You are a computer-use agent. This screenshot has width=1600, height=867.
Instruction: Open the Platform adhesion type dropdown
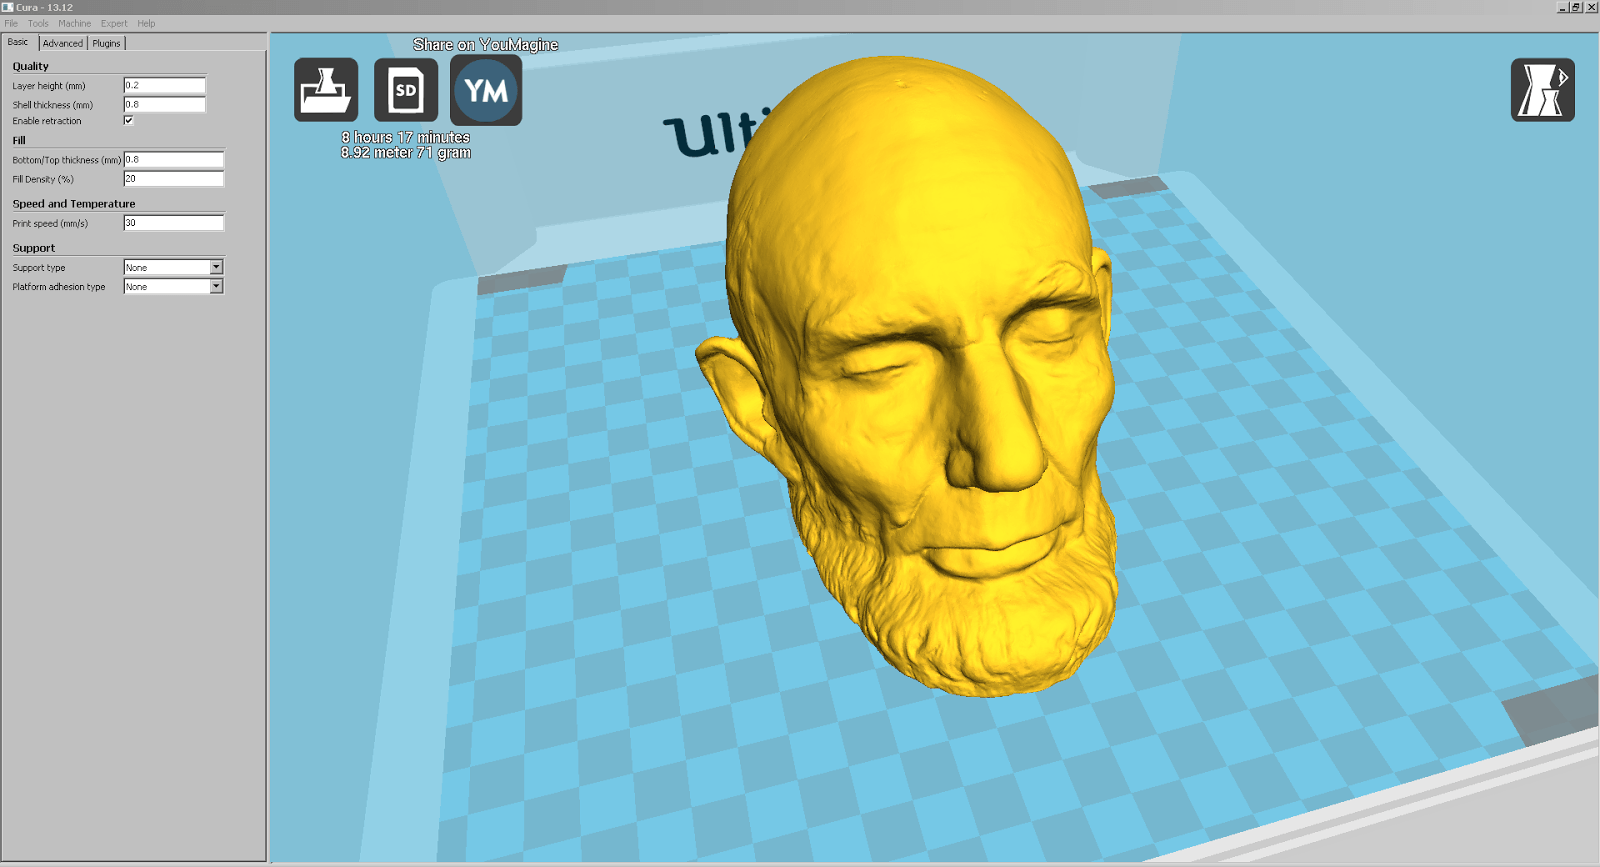coord(173,286)
